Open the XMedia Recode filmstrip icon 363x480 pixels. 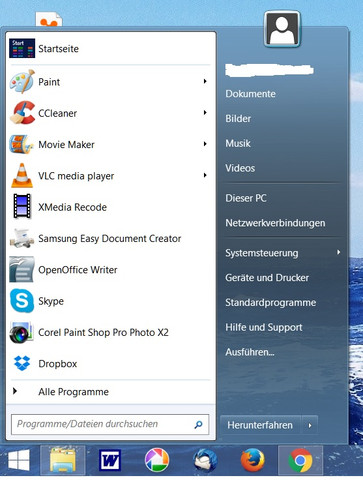22,206
